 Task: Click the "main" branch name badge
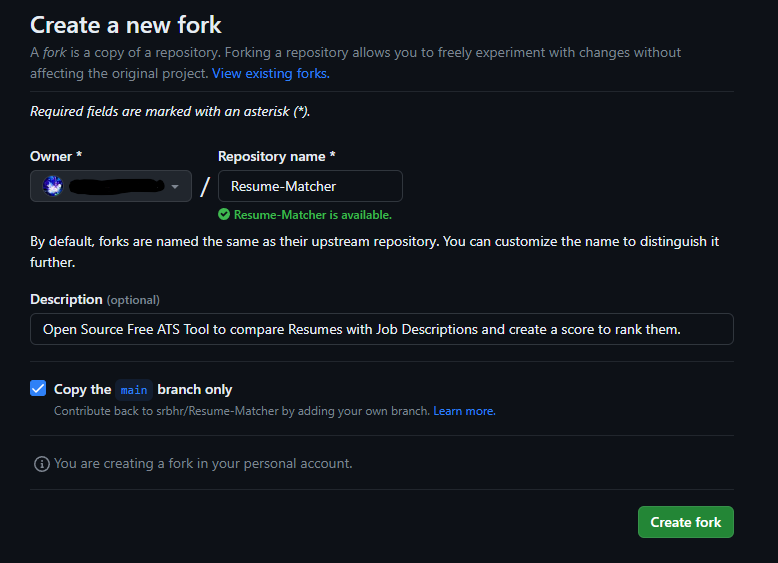[x=134, y=390]
